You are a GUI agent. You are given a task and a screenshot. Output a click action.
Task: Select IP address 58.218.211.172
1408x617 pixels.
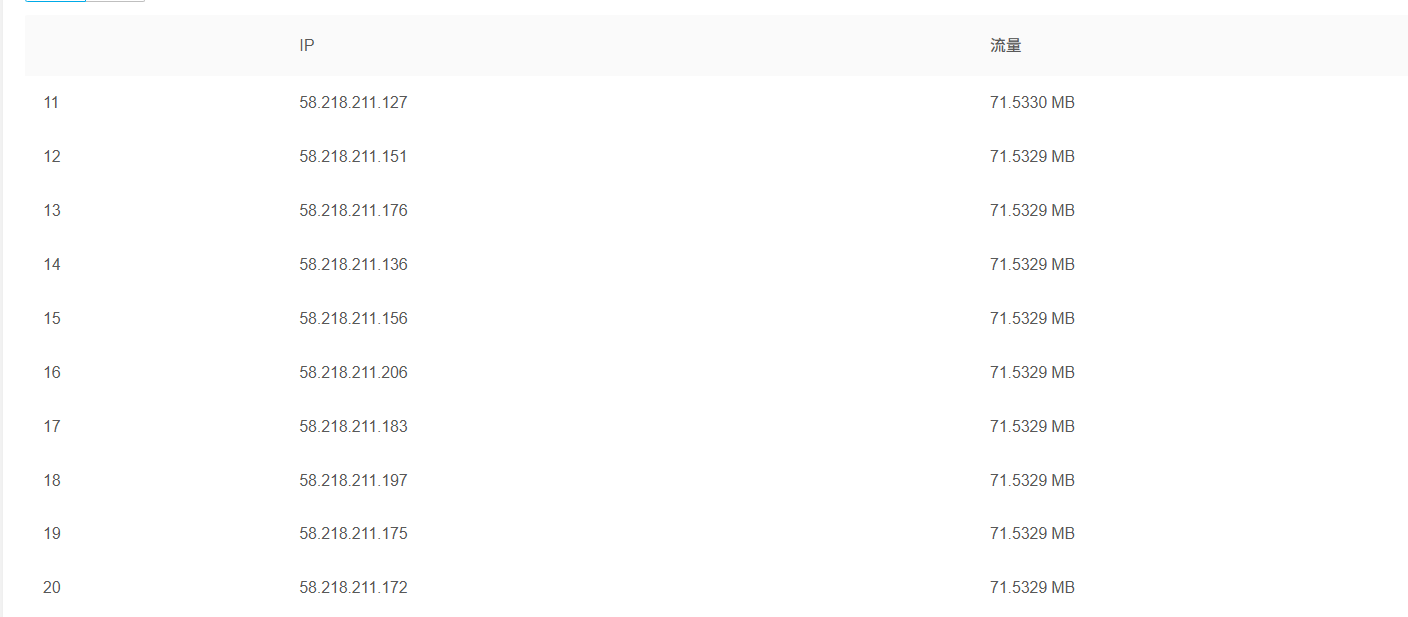pos(353,587)
